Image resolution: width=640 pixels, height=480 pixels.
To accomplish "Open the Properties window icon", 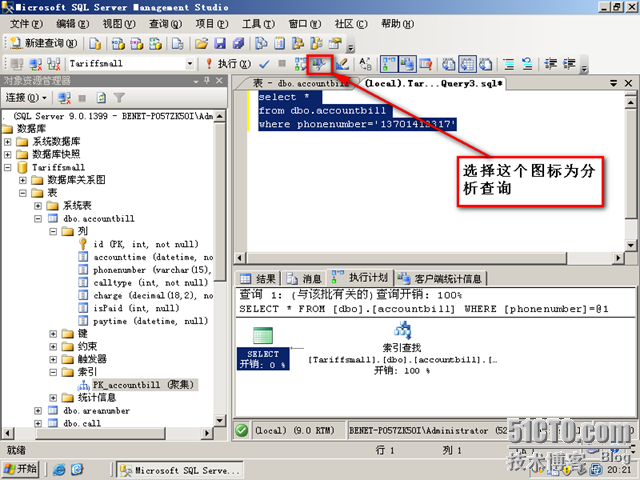I will (x=335, y=43).
